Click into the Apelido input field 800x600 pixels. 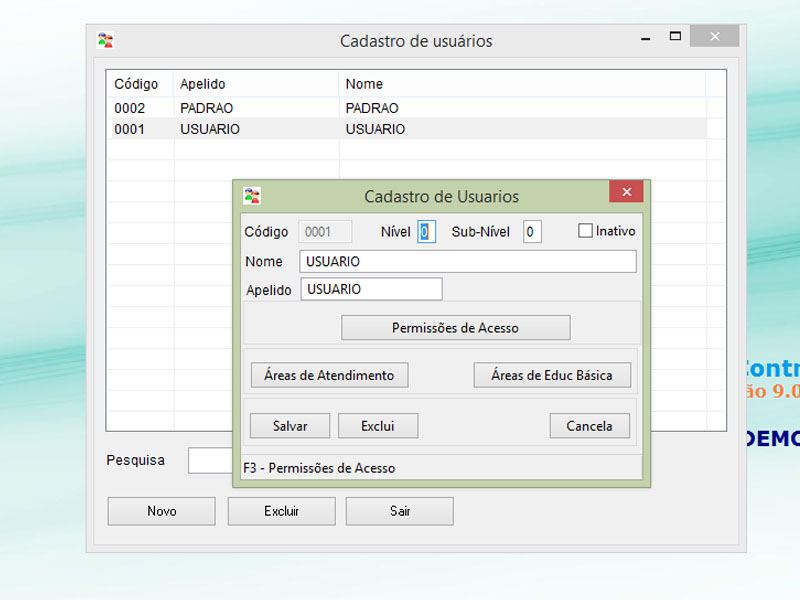(x=371, y=289)
